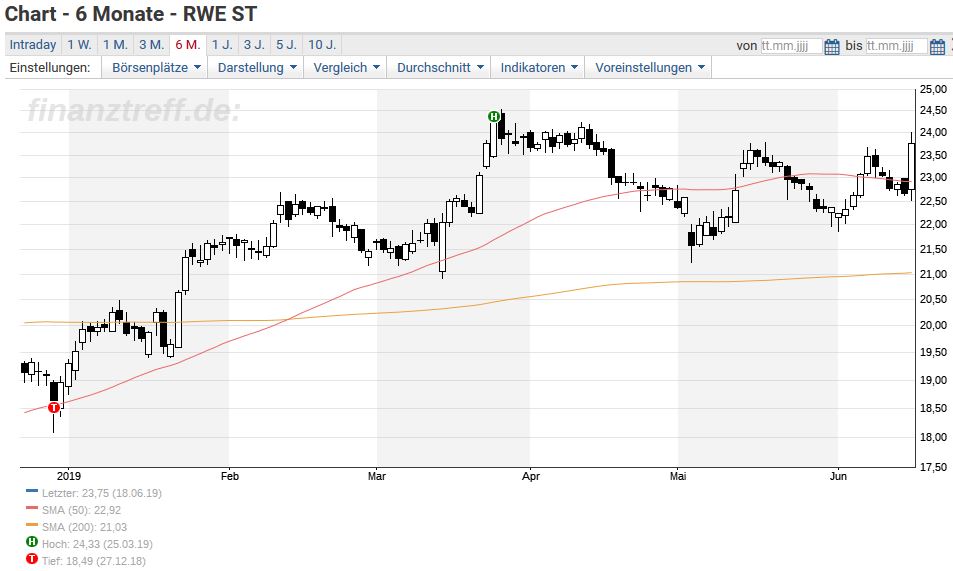
Task: Click the orange SMA (200) legend color line
Action: (32, 524)
